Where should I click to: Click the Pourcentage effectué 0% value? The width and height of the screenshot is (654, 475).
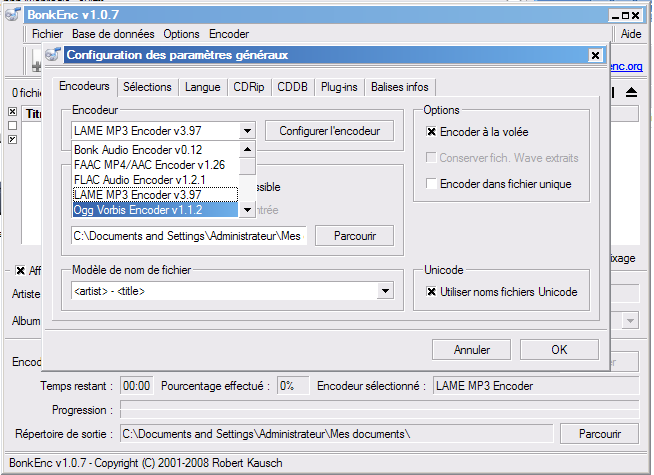point(293,385)
